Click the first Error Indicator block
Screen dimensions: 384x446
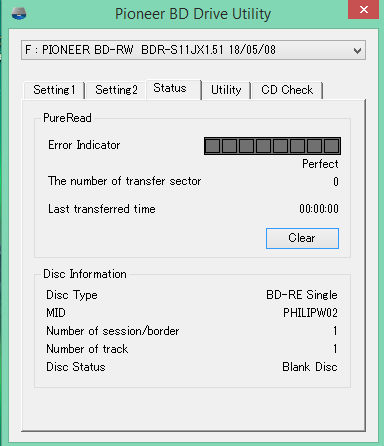coord(213,146)
